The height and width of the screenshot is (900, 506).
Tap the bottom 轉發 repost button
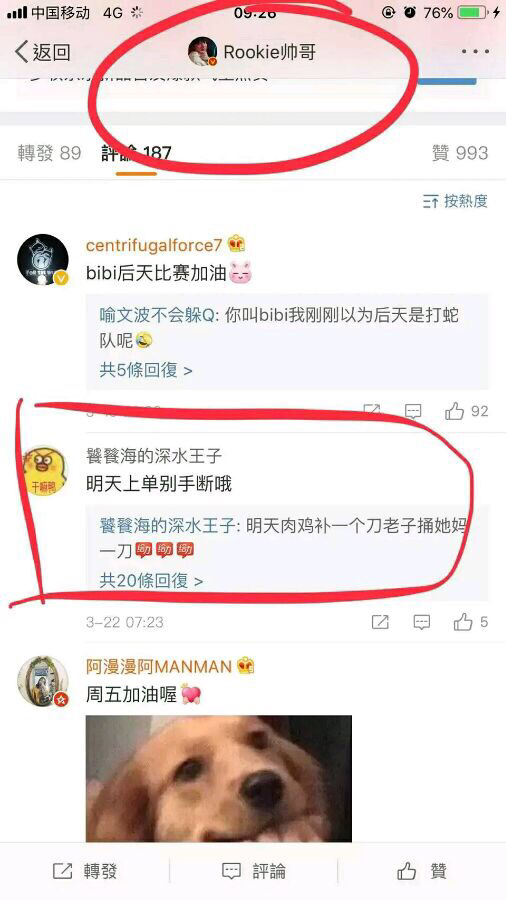pos(85,871)
